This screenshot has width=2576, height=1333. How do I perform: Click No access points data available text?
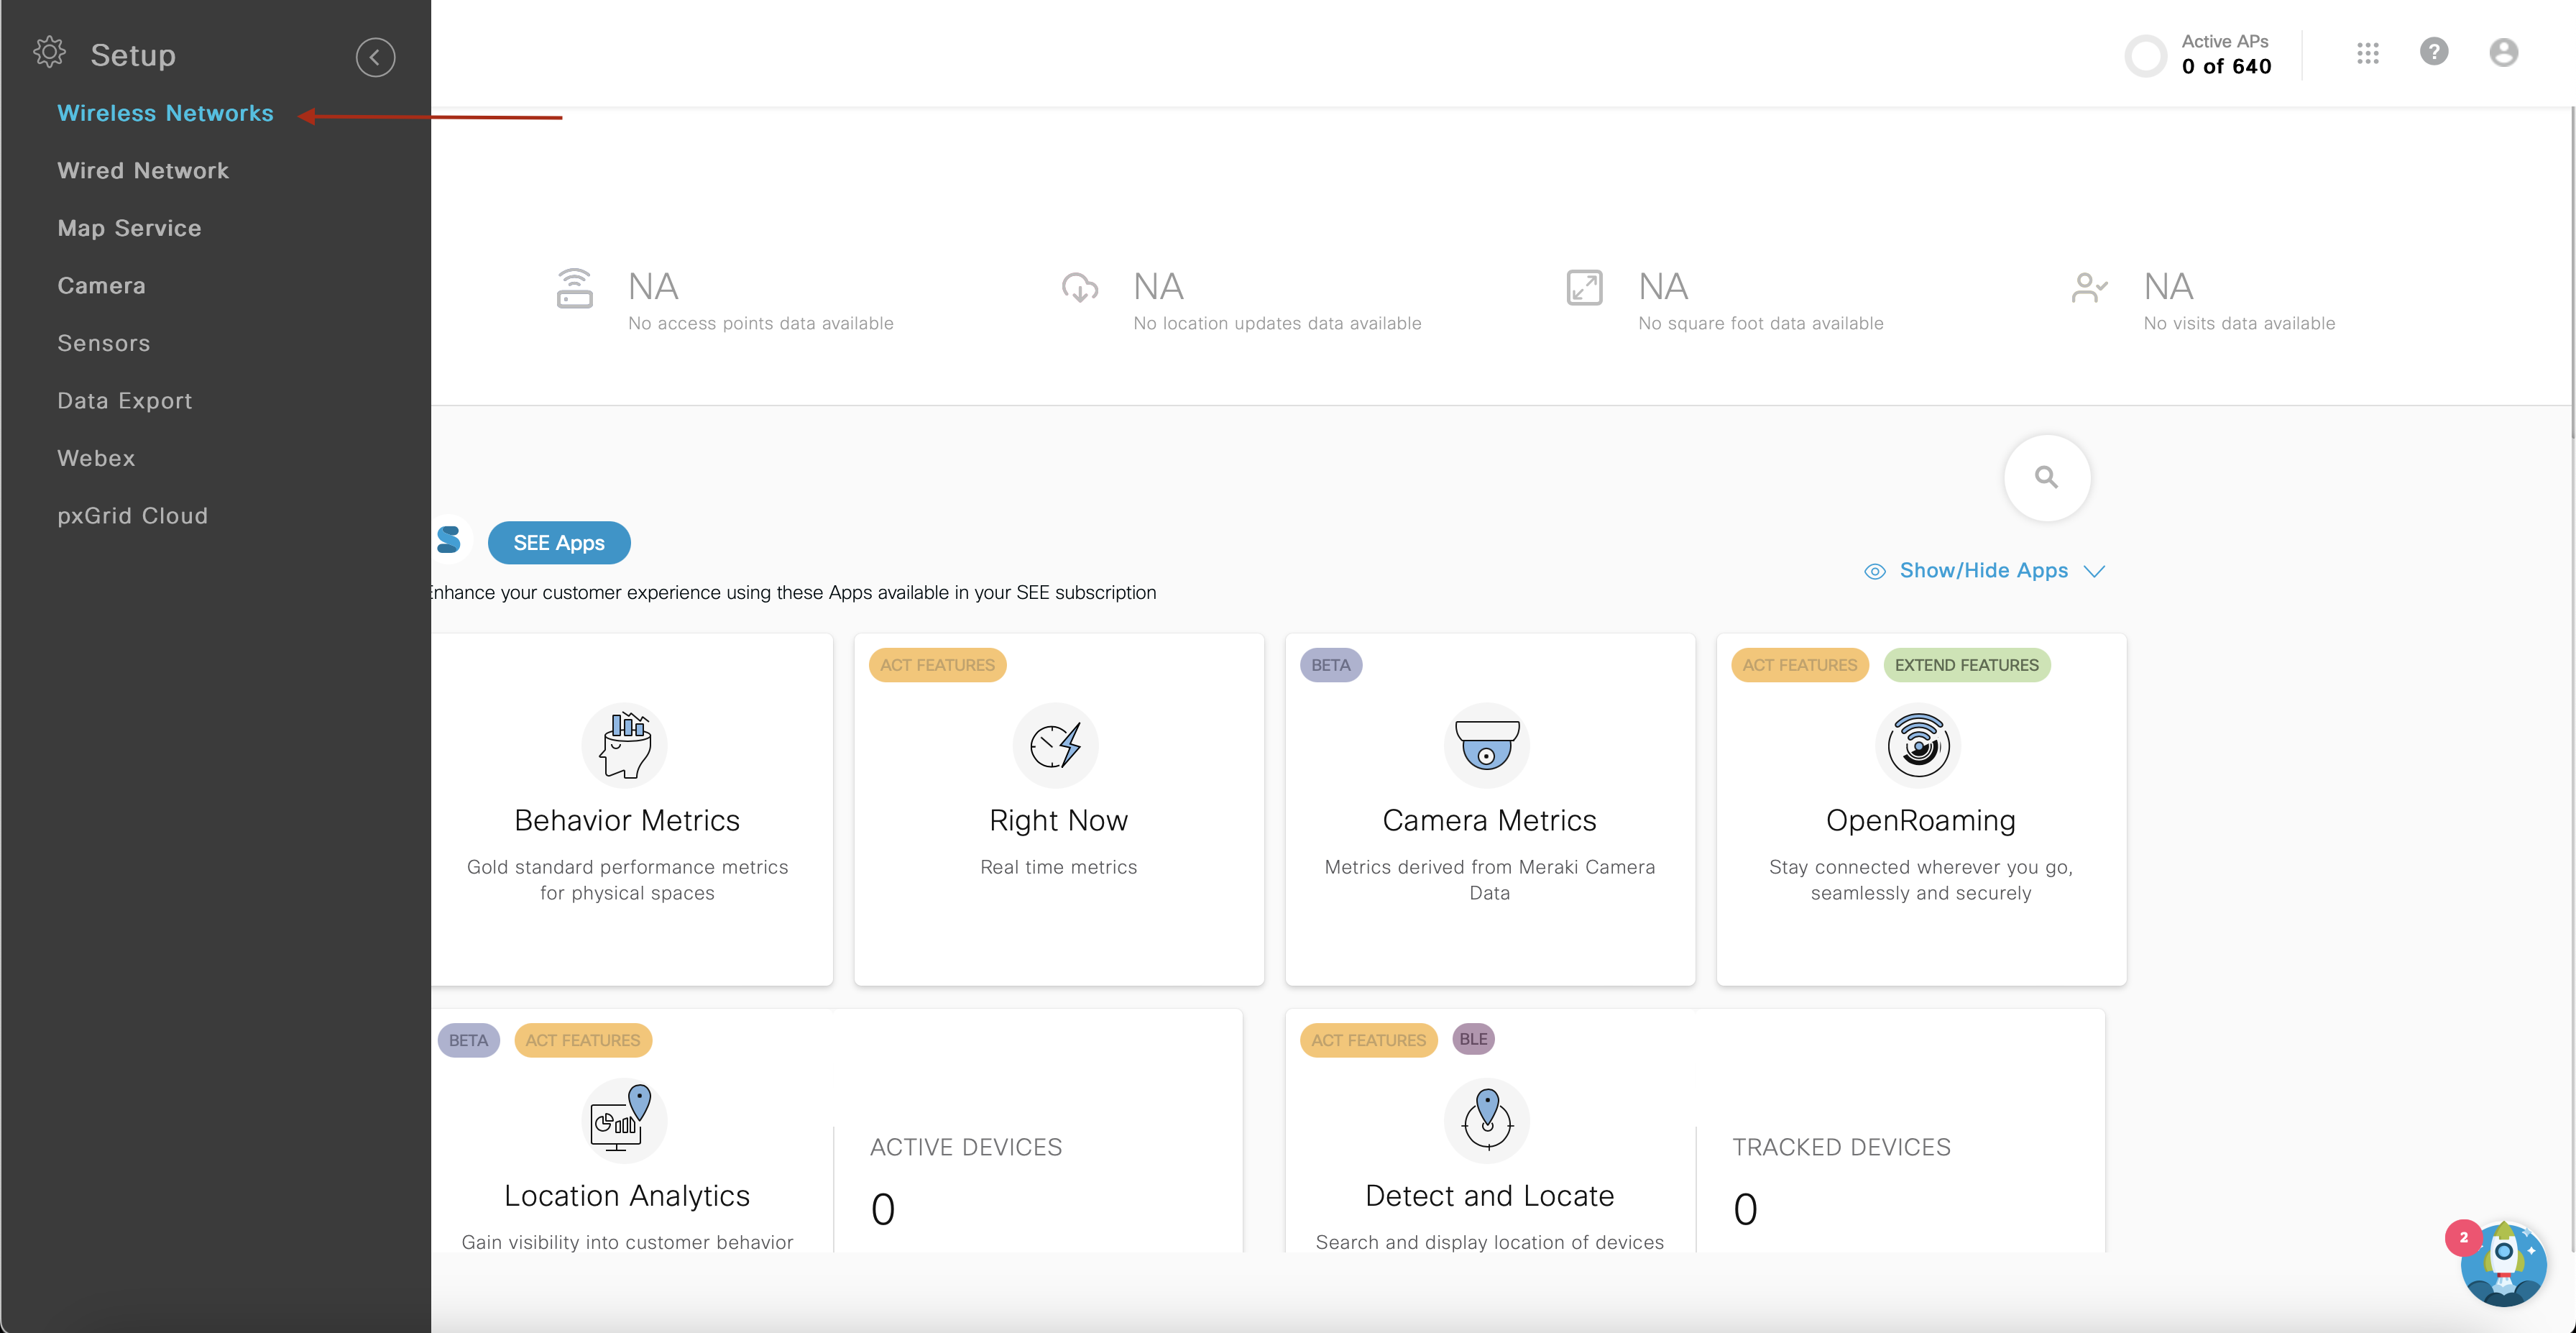pos(760,324)
